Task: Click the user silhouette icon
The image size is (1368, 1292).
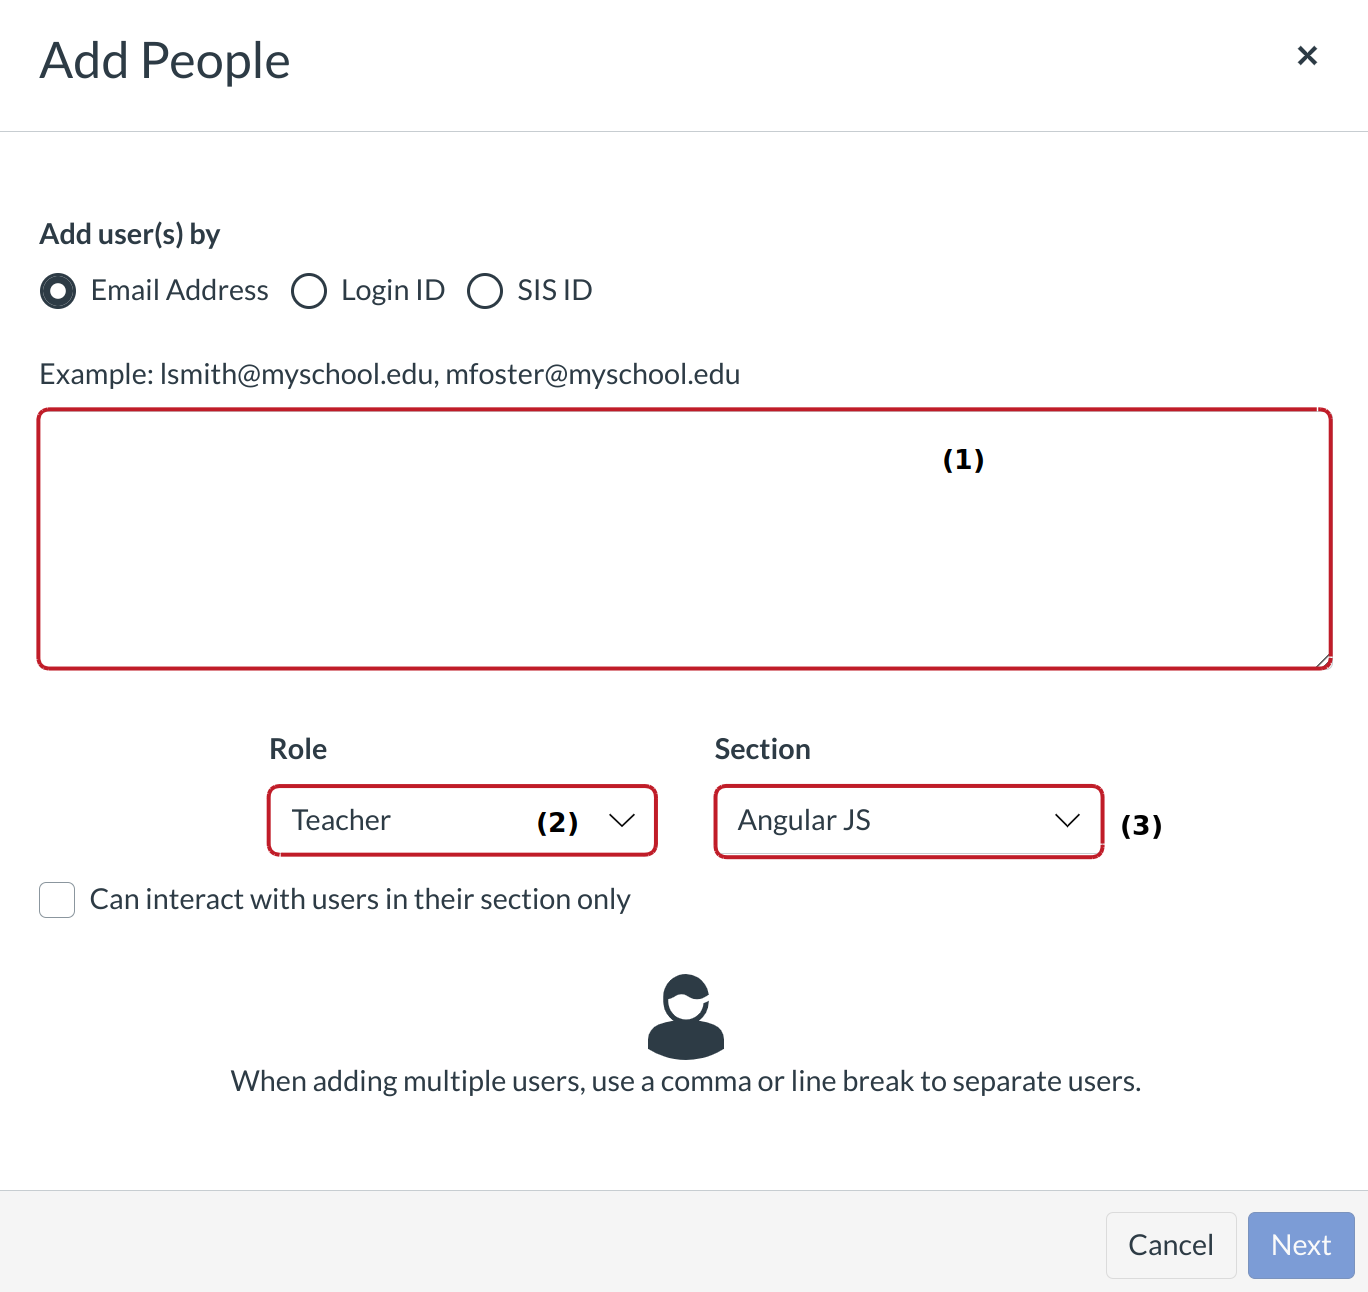Action: (x=686, y=1016)
